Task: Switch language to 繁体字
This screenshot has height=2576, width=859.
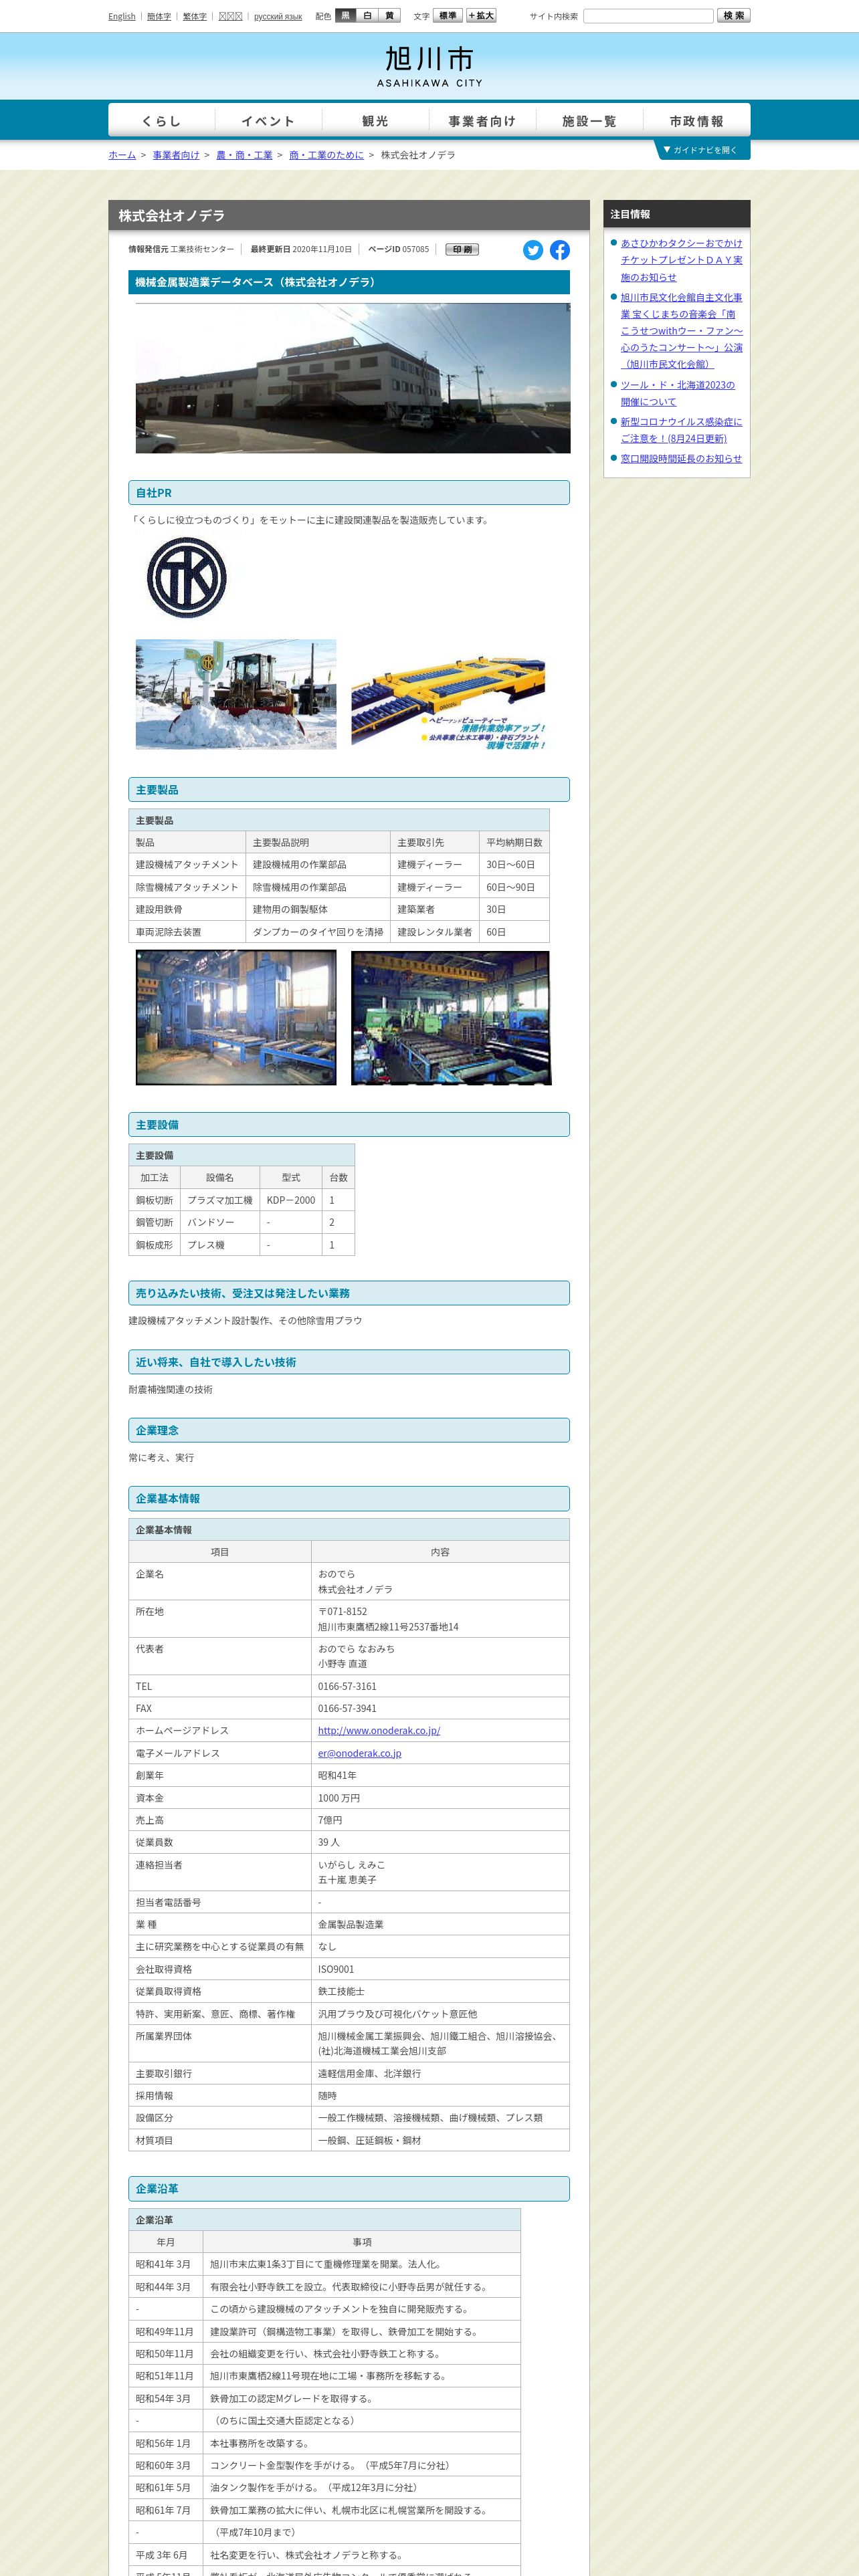Action: [x=195, y=17]
